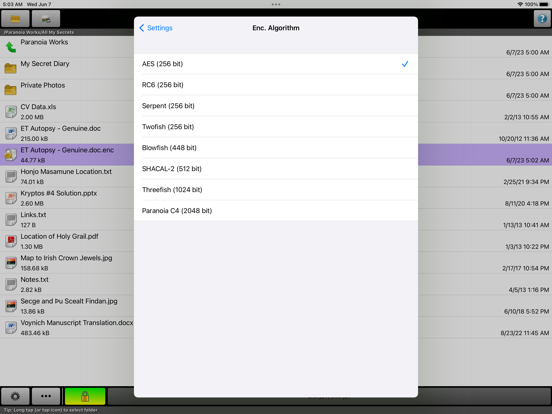Click the gear settings icon at bottom

[x=15, y=396]
